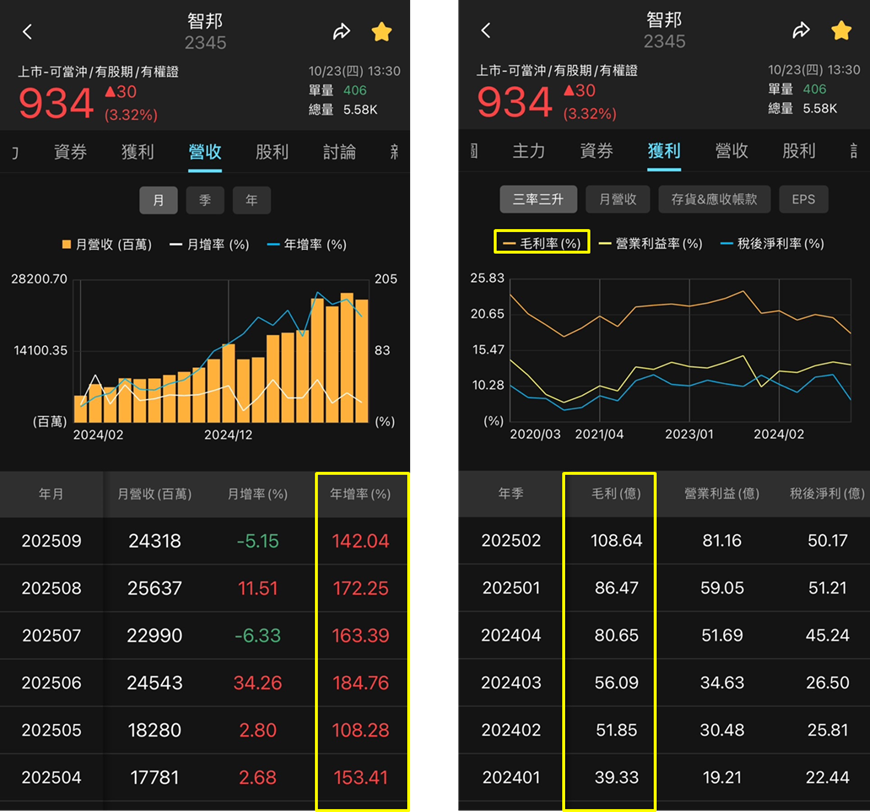Viewport: 870px width, 812px height.
Task: Select the 202508 revenue row
Action: (205, 588)
